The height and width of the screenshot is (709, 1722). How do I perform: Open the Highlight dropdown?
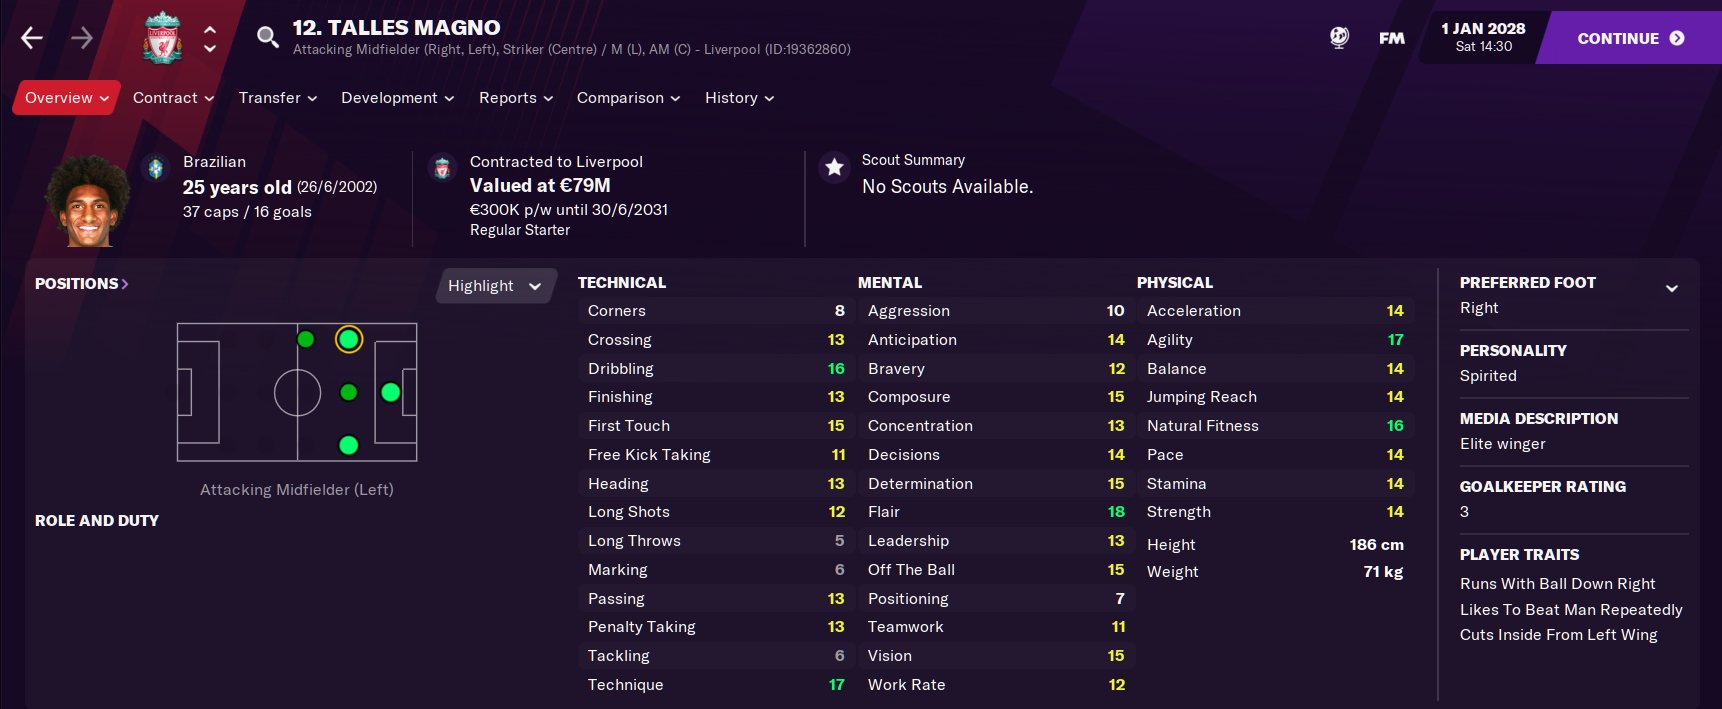494,286
